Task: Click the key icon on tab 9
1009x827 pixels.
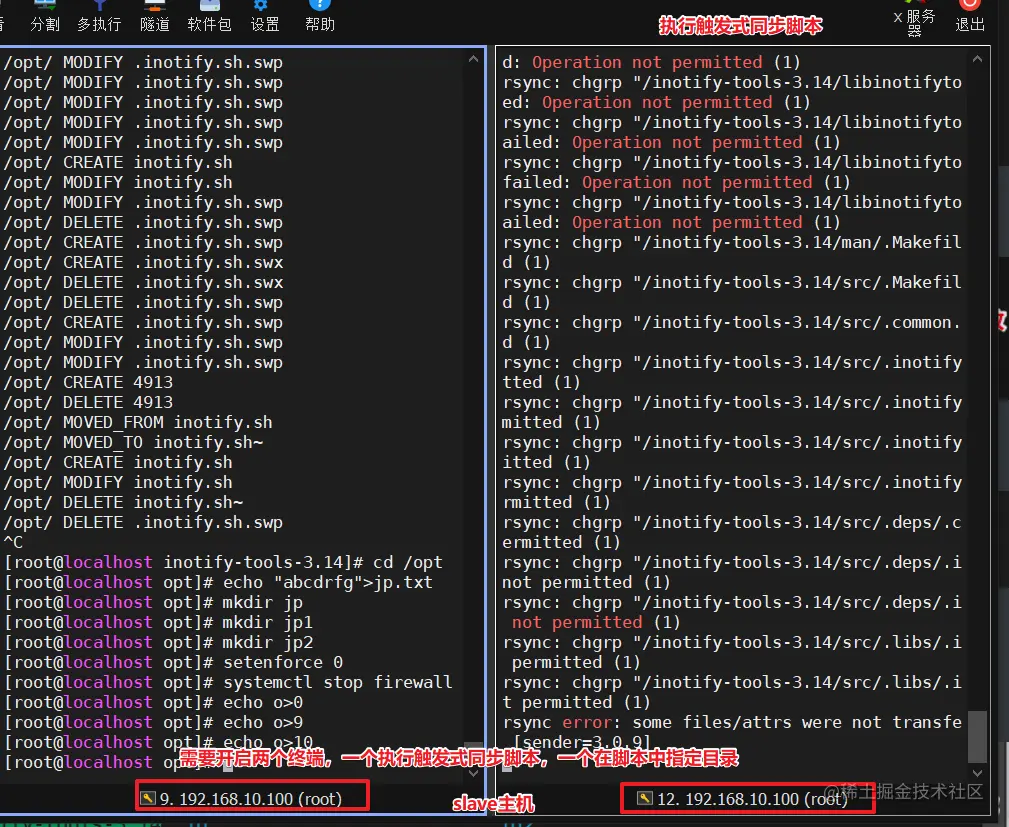Action: (x=148, y=798)
